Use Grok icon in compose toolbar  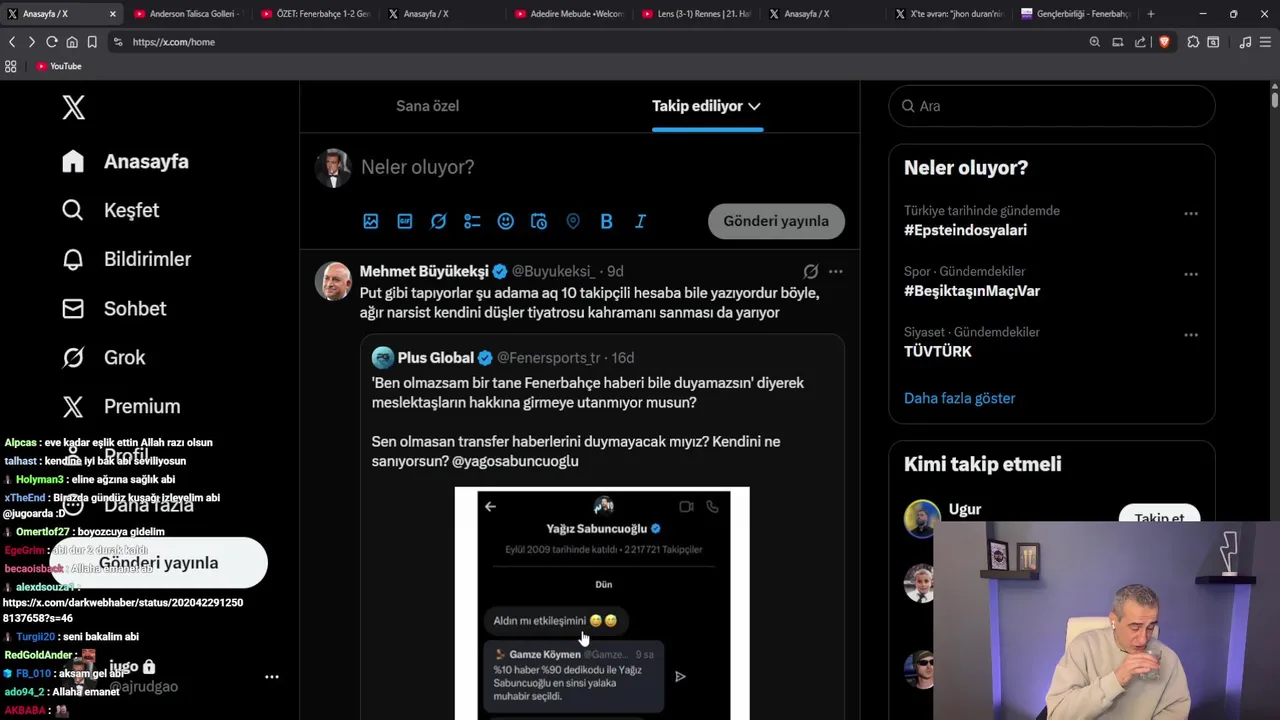(x=438, y=221)
